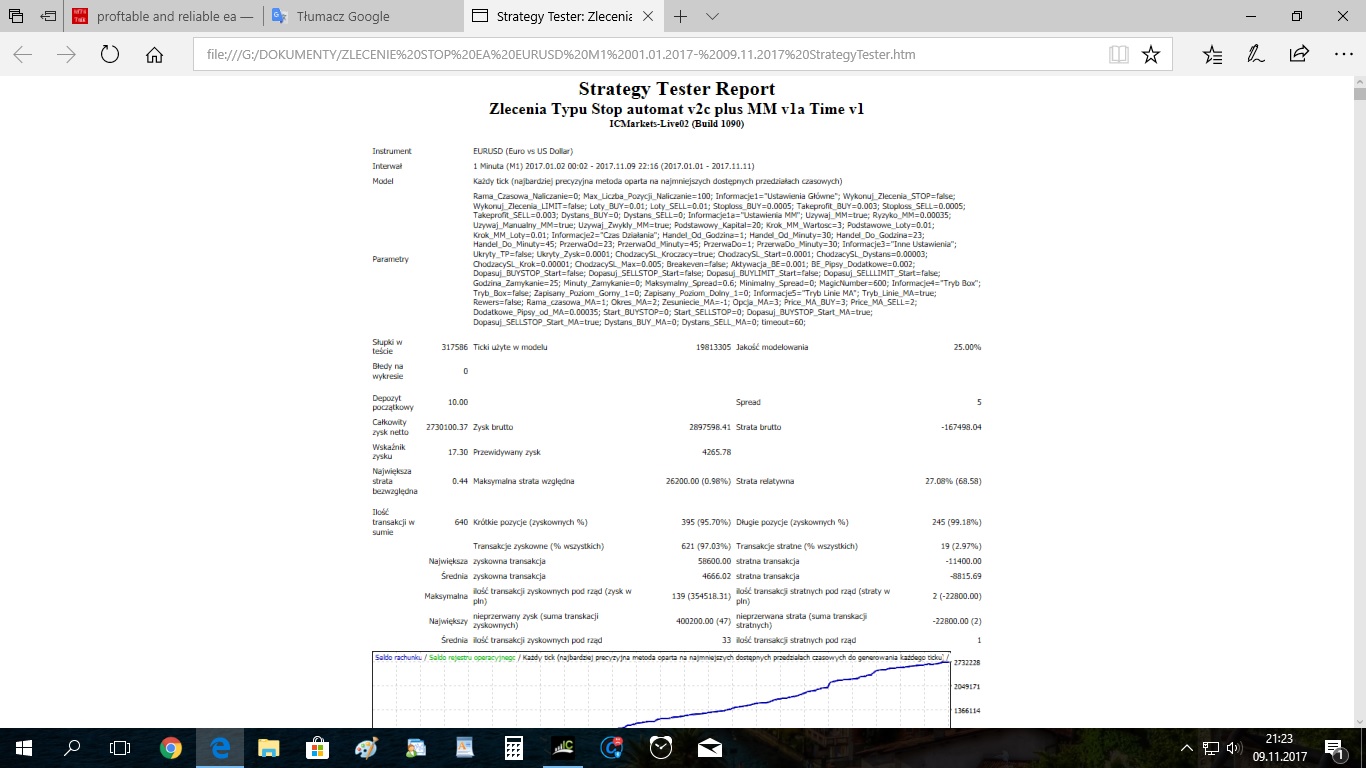Click Microsoft Edge taskbar icon
This screenshot has height=768, width=1366.
(219, 747)
